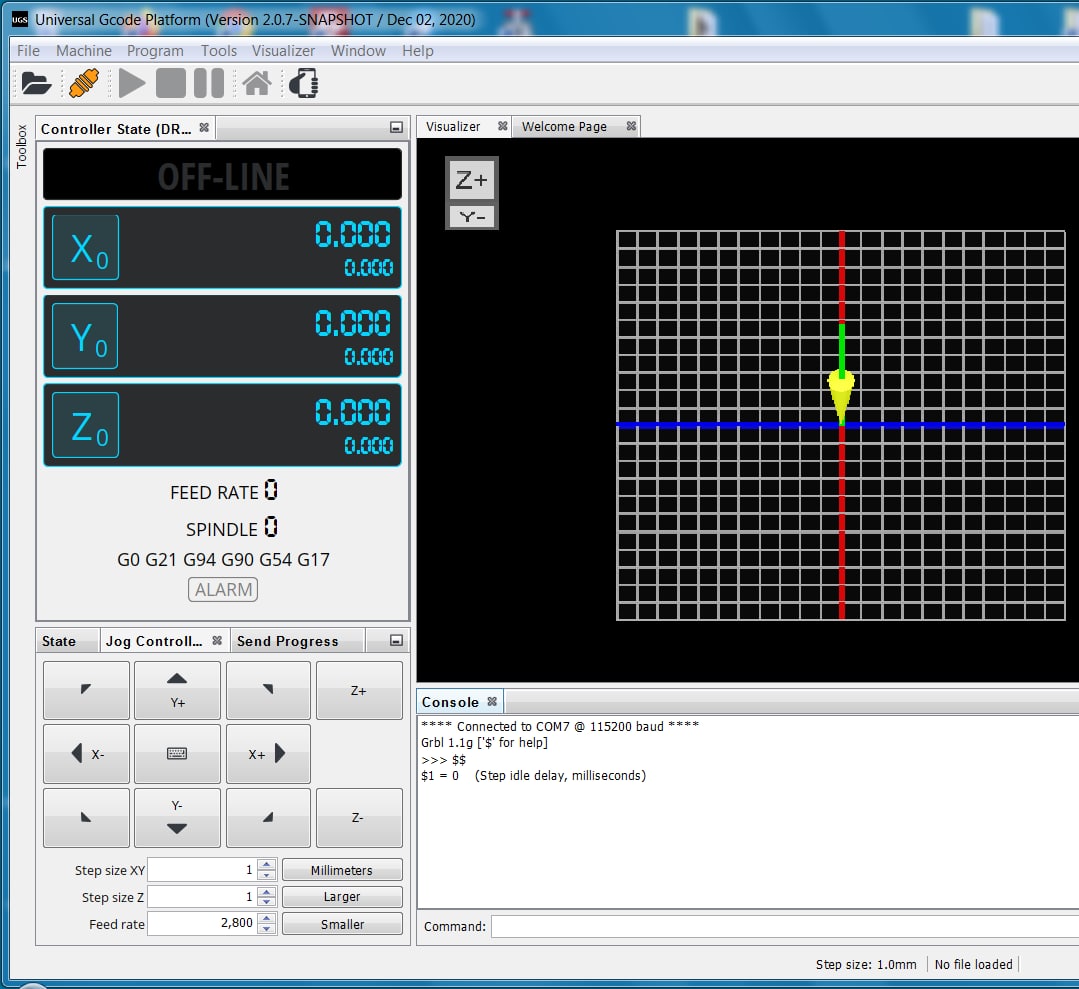This screenshot has height=989, width=1079.
Task: Click the Step size XY input field
Action: pos(202,870)
